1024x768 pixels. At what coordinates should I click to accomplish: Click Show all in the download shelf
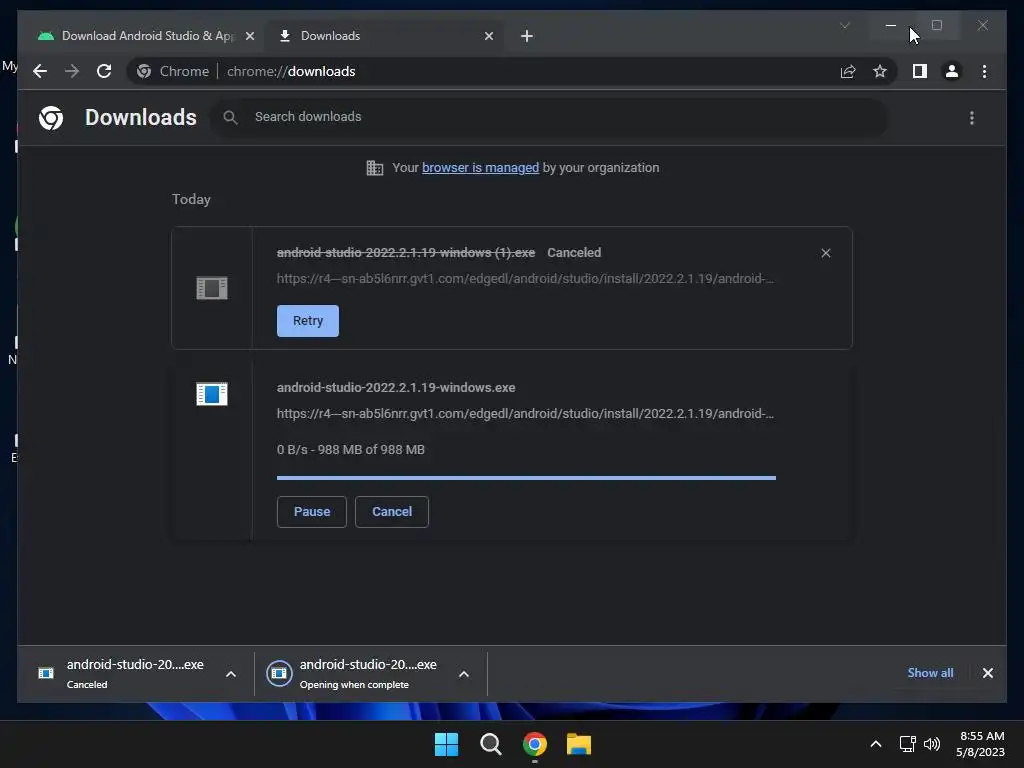click(x=930, y=673)
